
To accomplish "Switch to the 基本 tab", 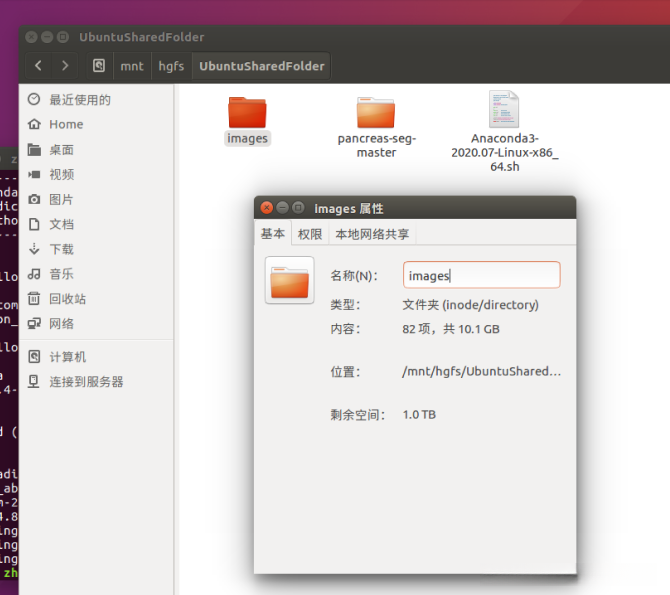I will 273,233.
